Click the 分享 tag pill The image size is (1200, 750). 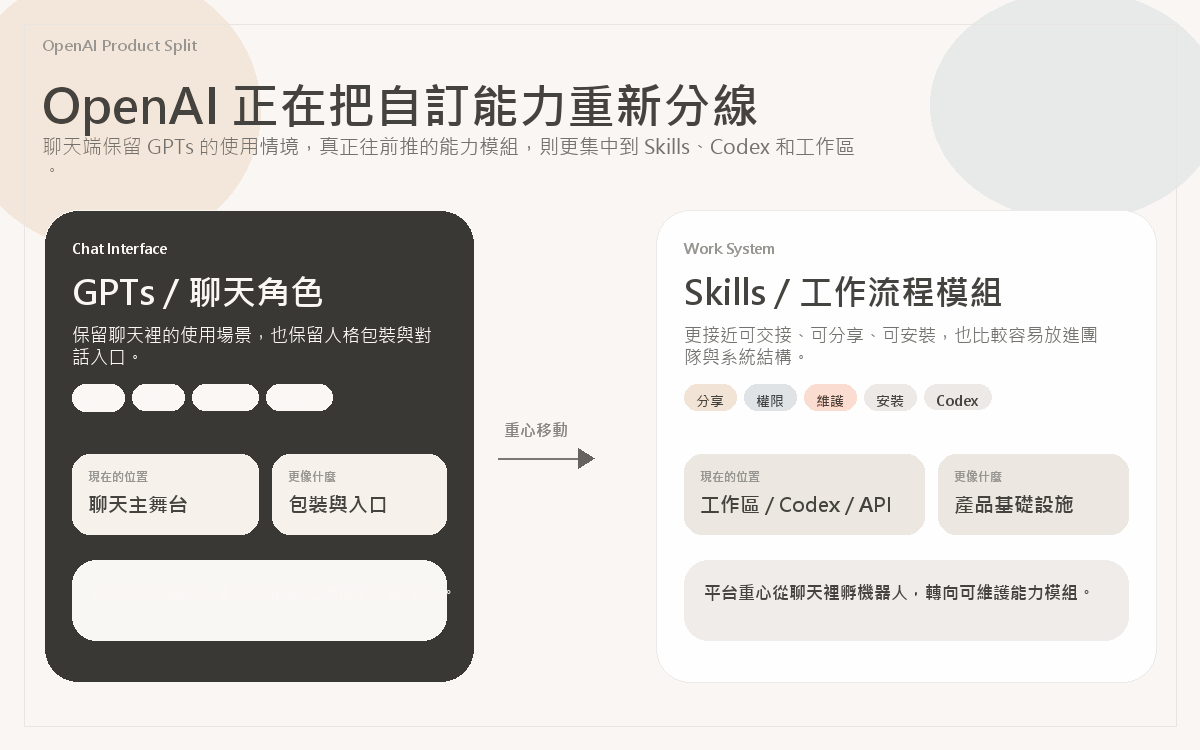[x=710, y=398]
